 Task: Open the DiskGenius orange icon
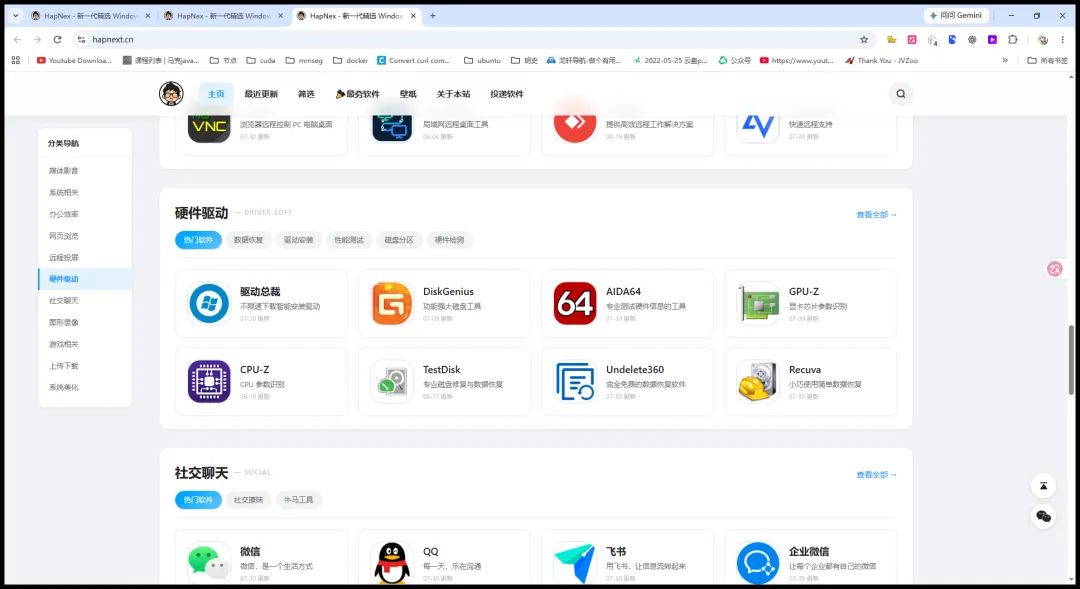click(x=392, y=303)
